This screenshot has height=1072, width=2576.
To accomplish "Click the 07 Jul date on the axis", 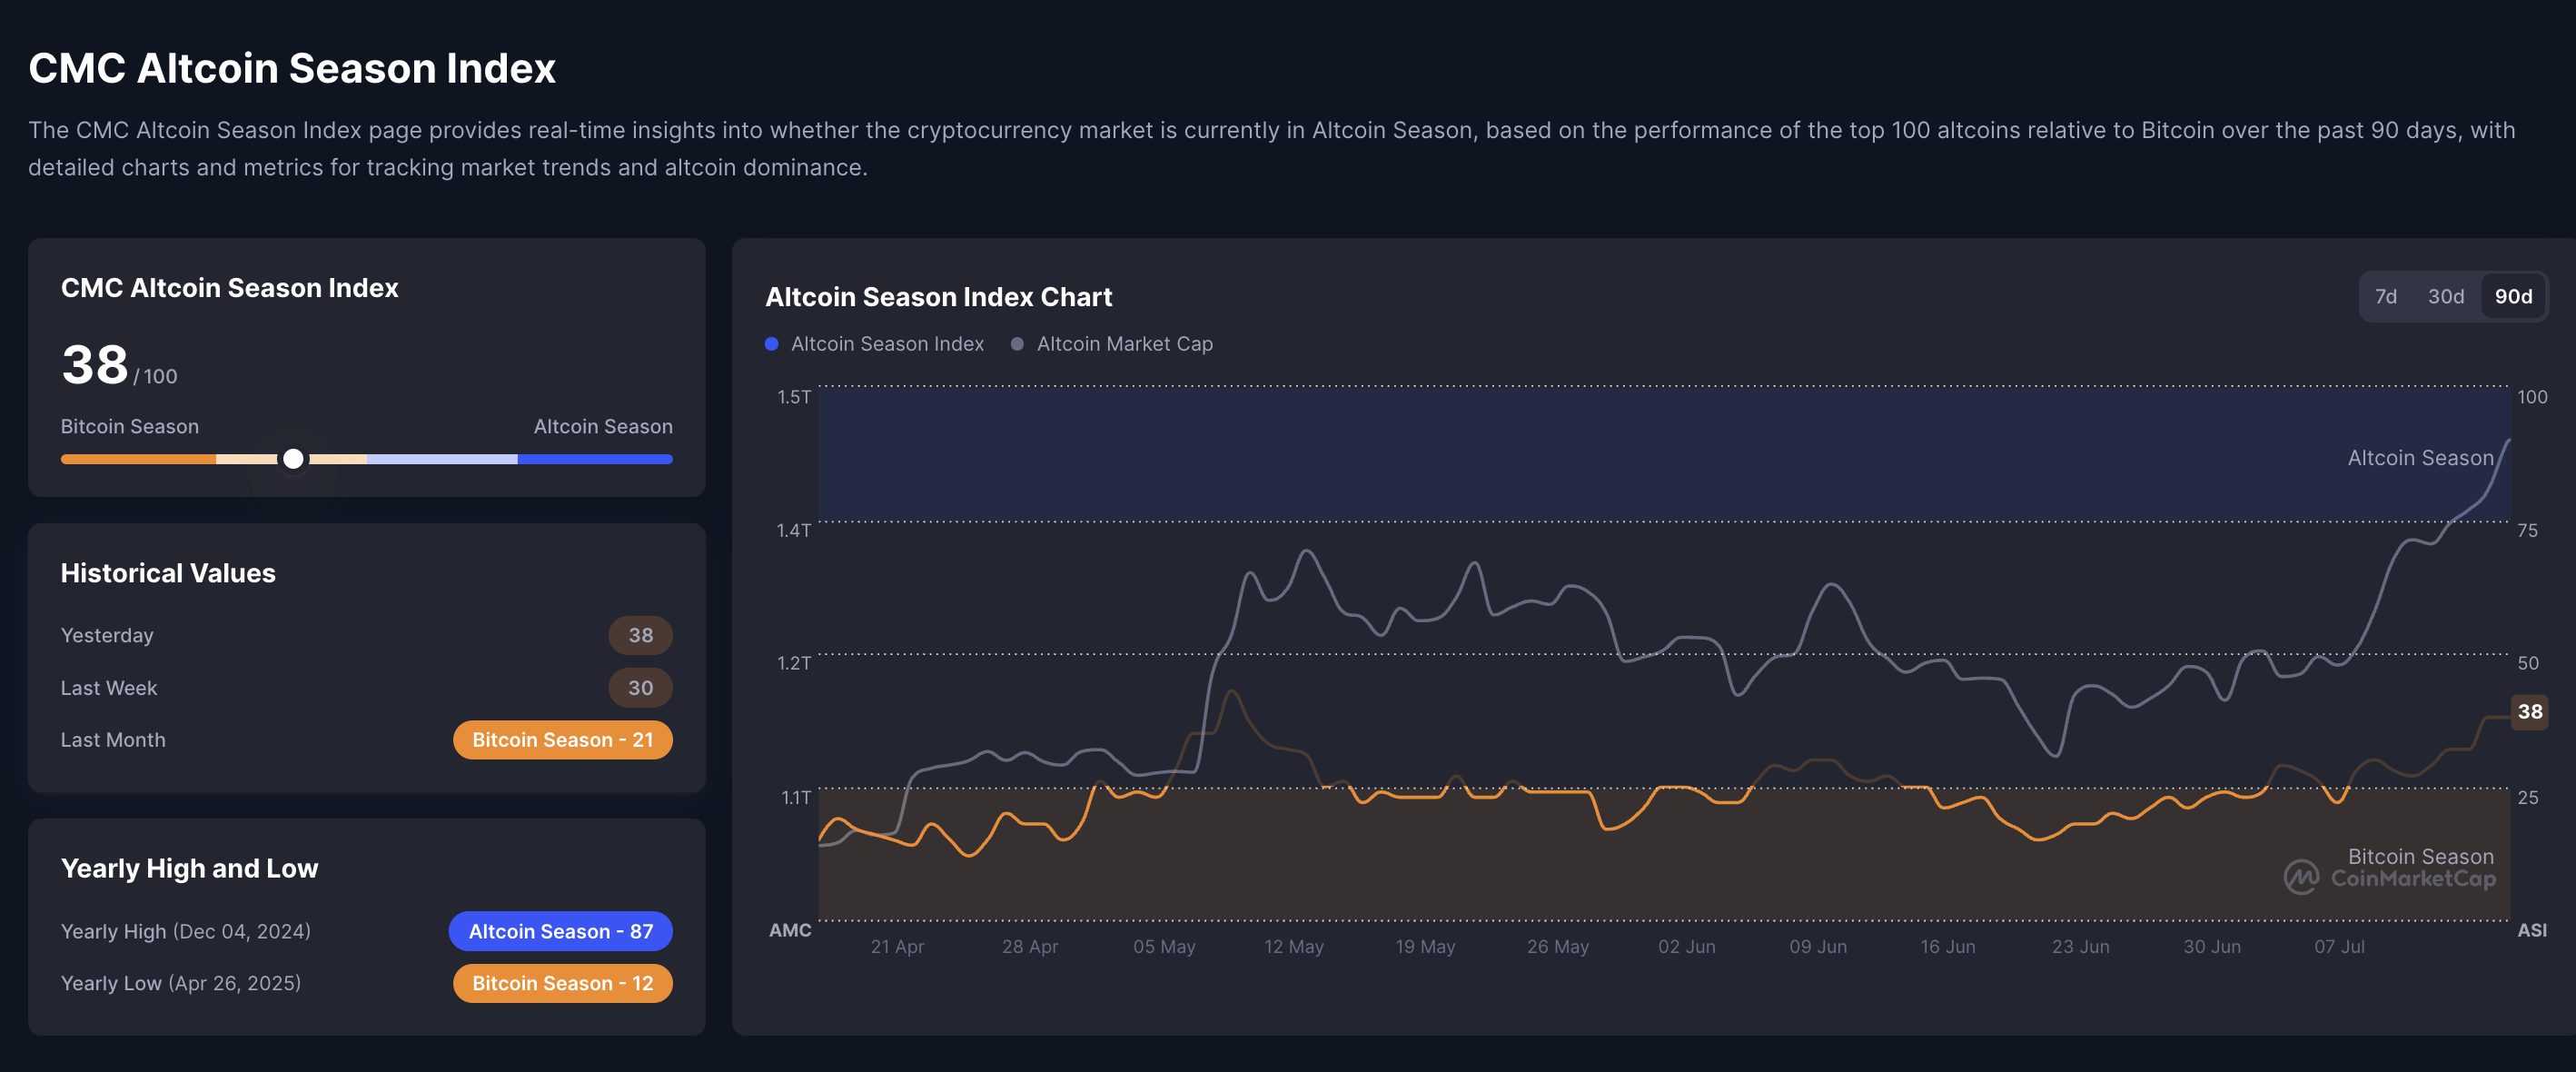I will coord(2339,946).
